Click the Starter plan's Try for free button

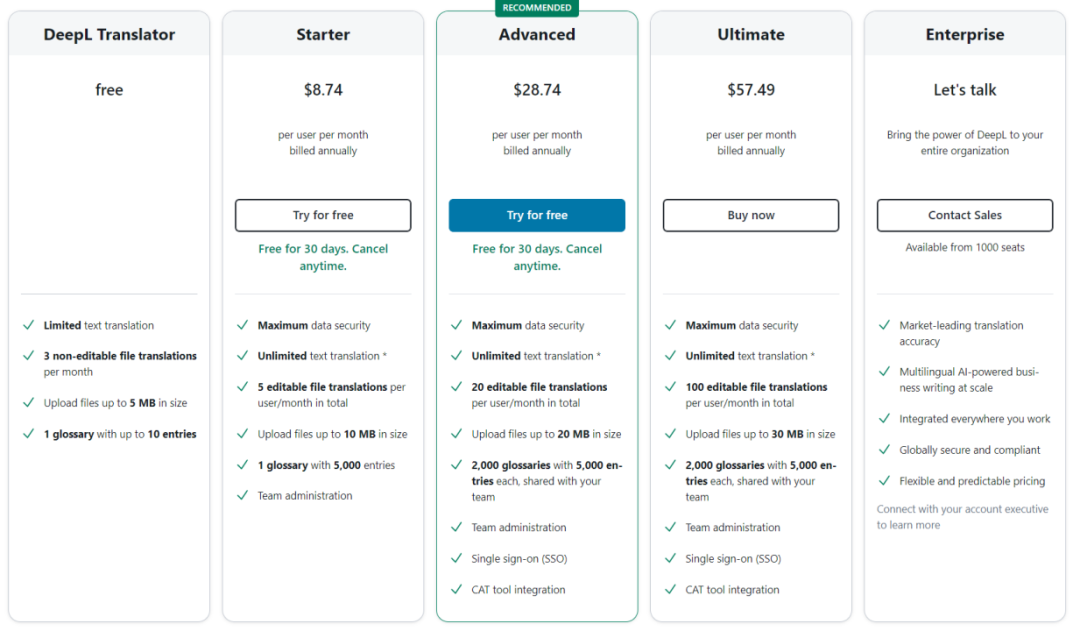pyautogui.click(x=323, y=215)
